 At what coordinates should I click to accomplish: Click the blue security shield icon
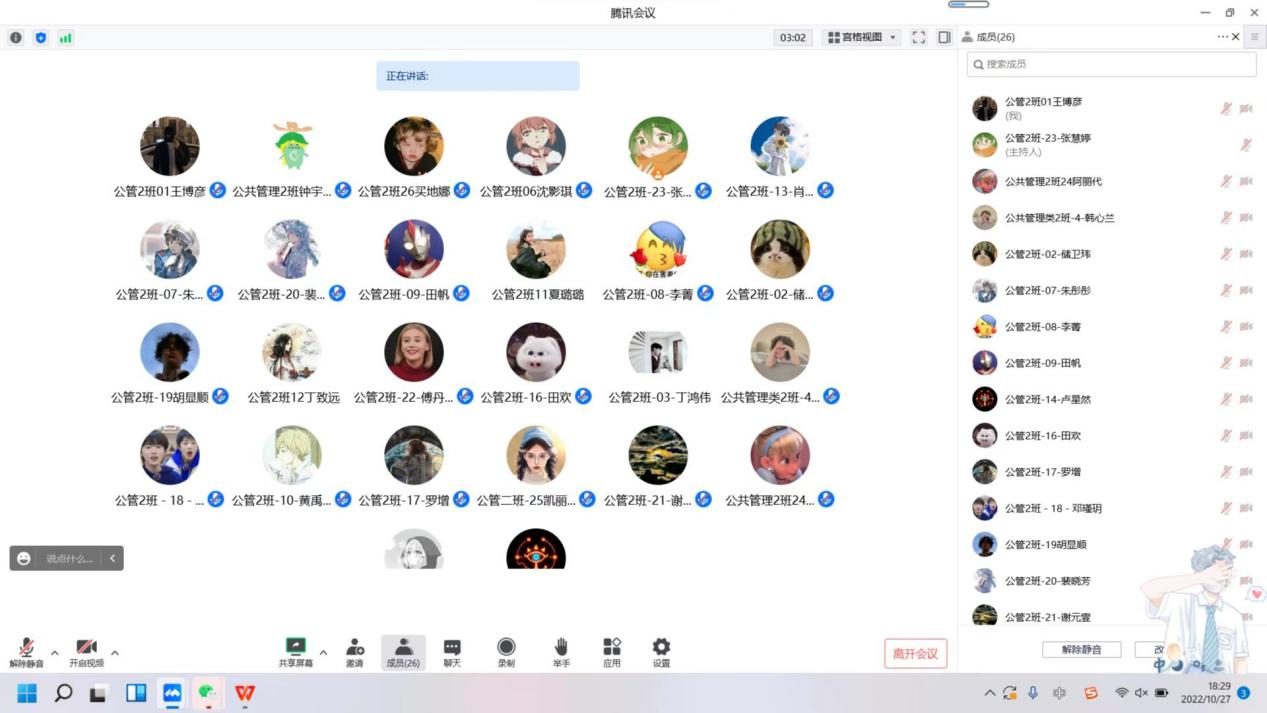pos(41,38)
